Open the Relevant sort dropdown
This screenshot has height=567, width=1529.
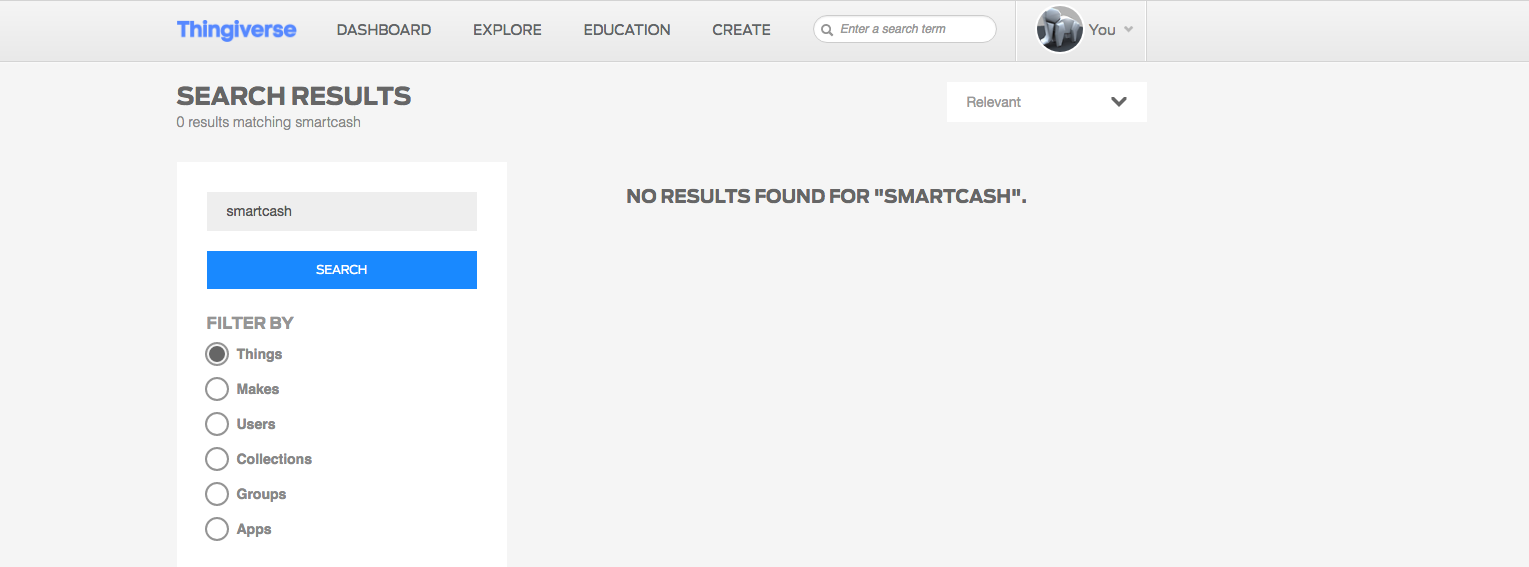tap(1047, 102)
